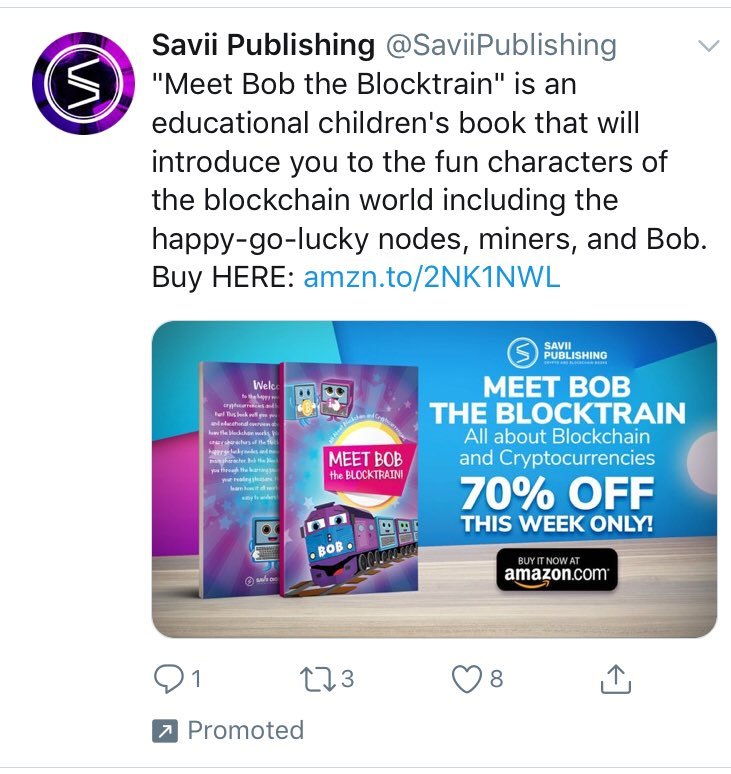731x774 pixels.
Task: Click the Promoted label text
Action: pos(246,731)
